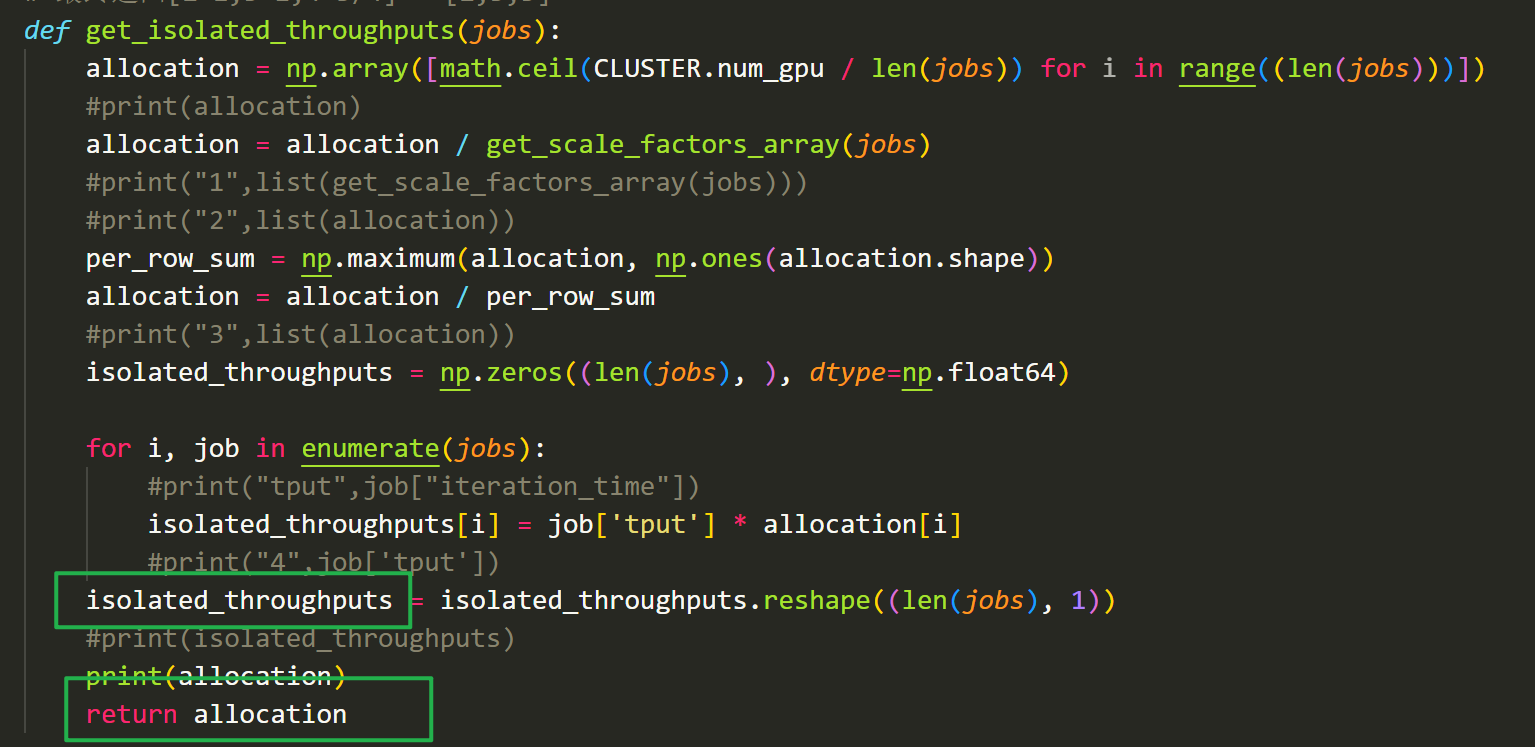Screen dimensions: 1535x747
Task: Click the green-boxed isolated_throughputs variable
Action: tap(238, 600)
